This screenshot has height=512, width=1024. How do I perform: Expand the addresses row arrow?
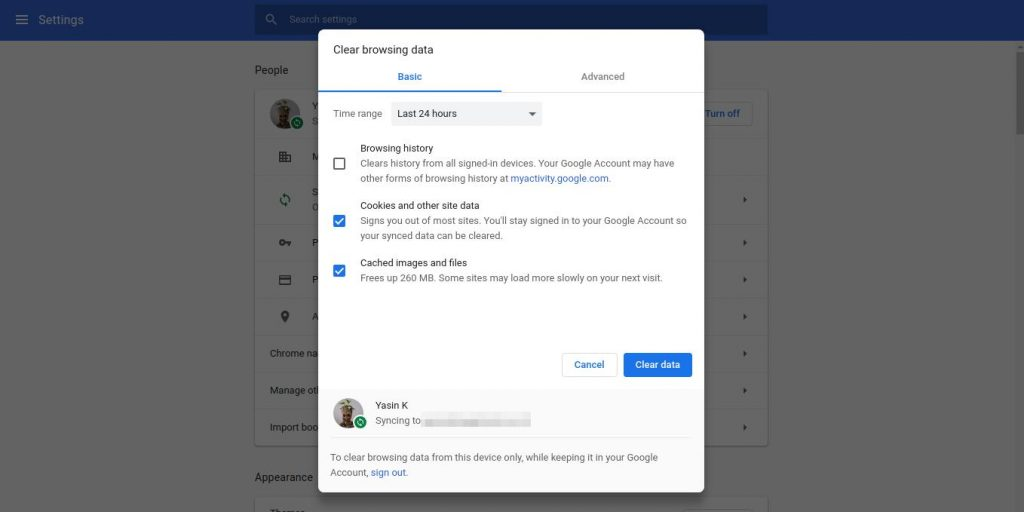point(744,317)
